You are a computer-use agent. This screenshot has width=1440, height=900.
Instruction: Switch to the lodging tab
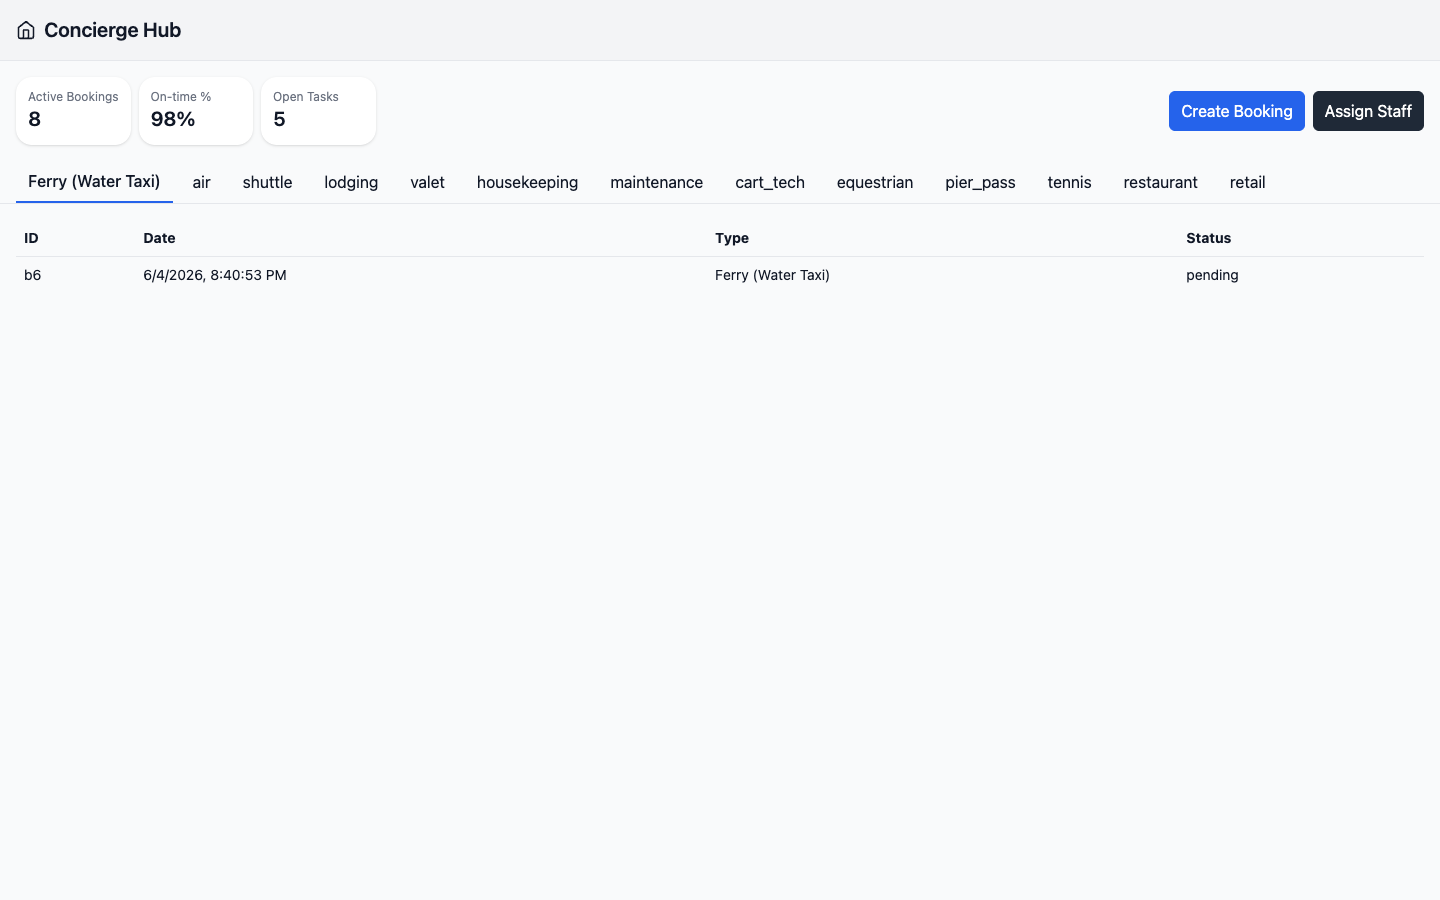351,182
